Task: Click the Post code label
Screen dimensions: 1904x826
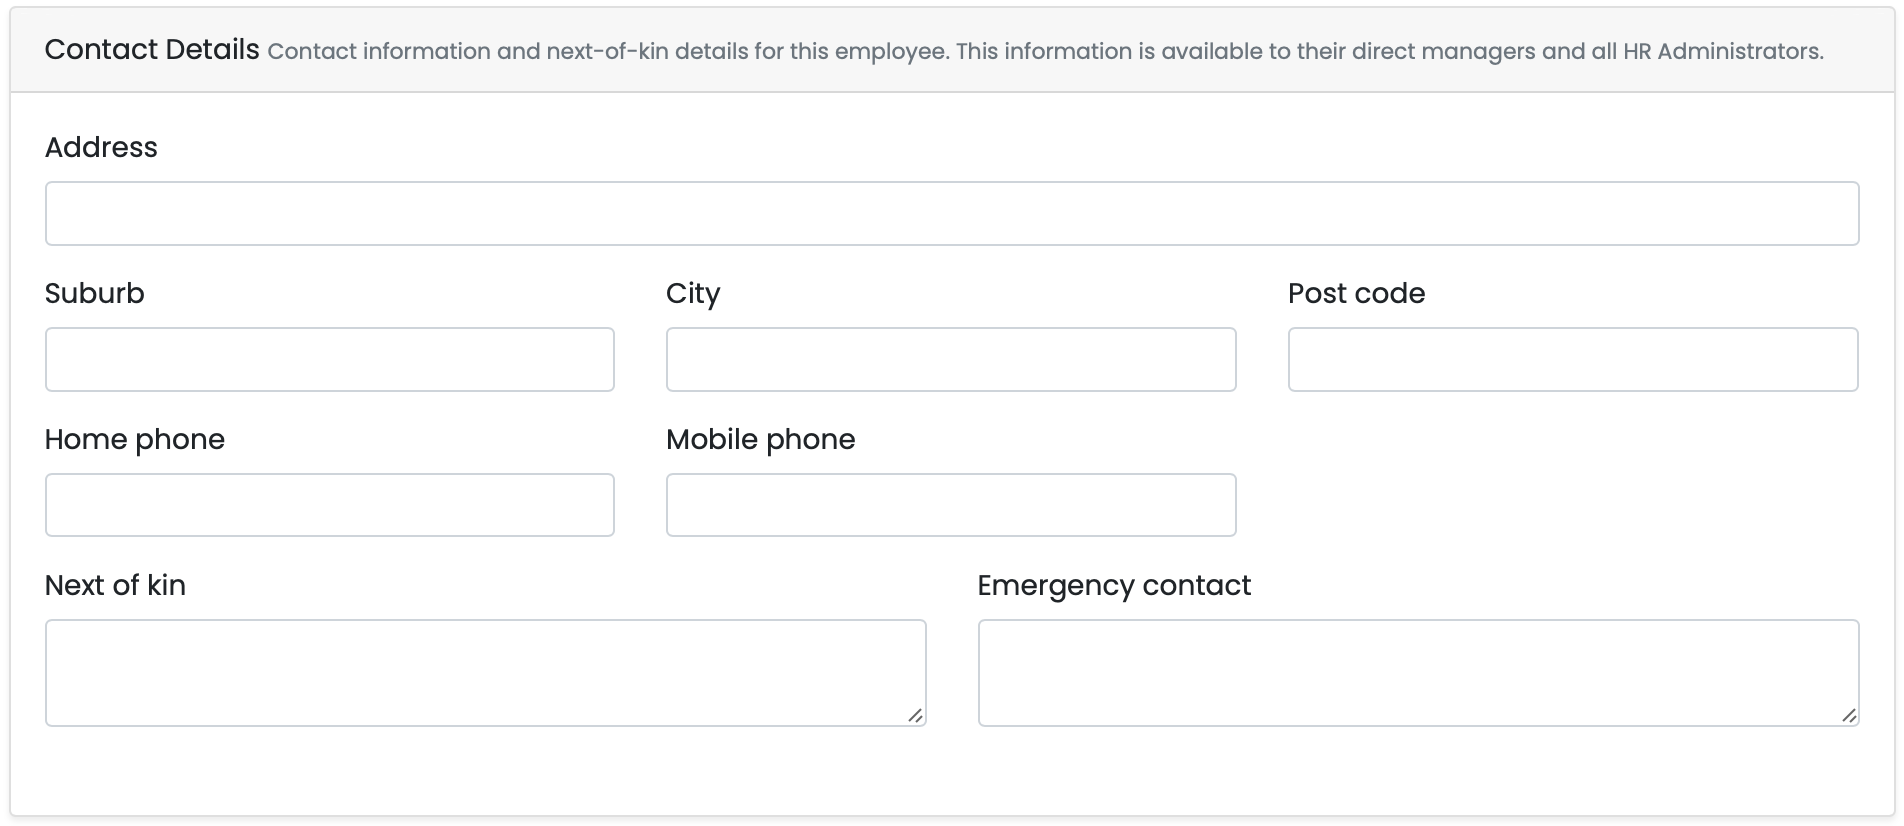Action: coord(1356,293)
